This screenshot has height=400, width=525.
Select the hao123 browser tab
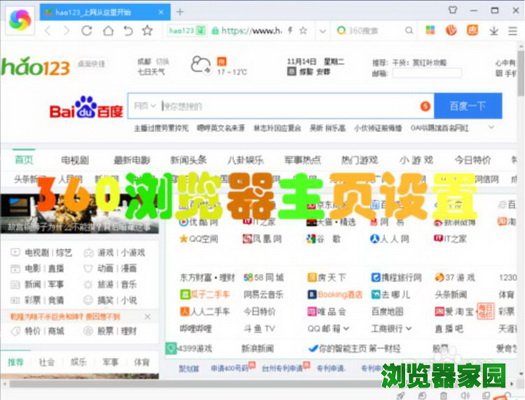pos(105,12)
